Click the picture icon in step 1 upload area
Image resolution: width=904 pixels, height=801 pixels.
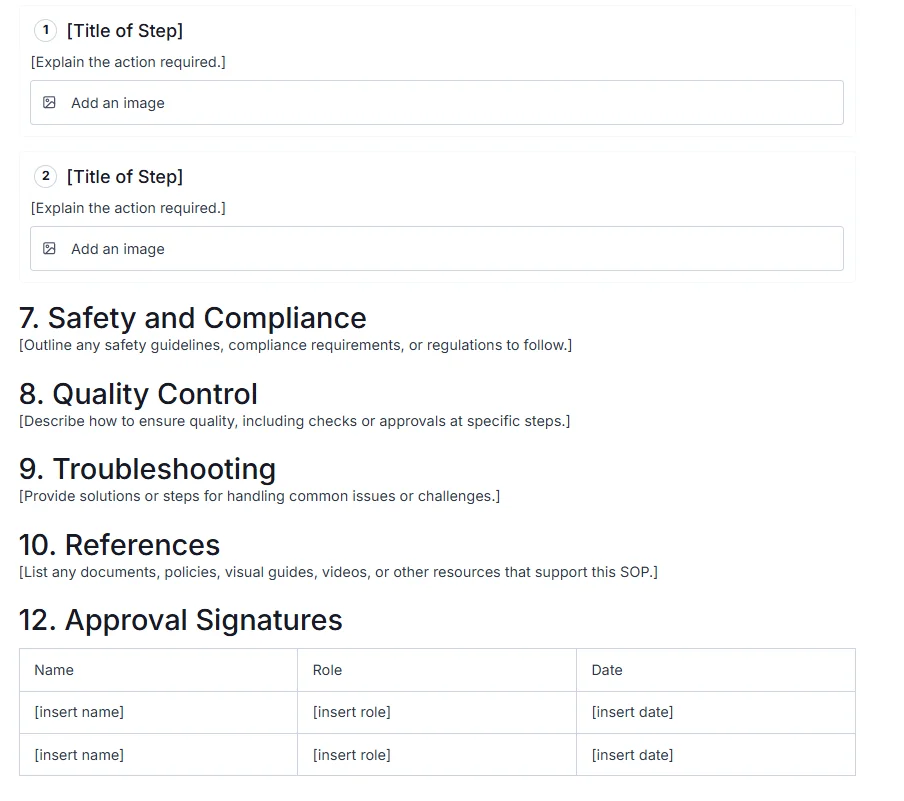point(50,102)
